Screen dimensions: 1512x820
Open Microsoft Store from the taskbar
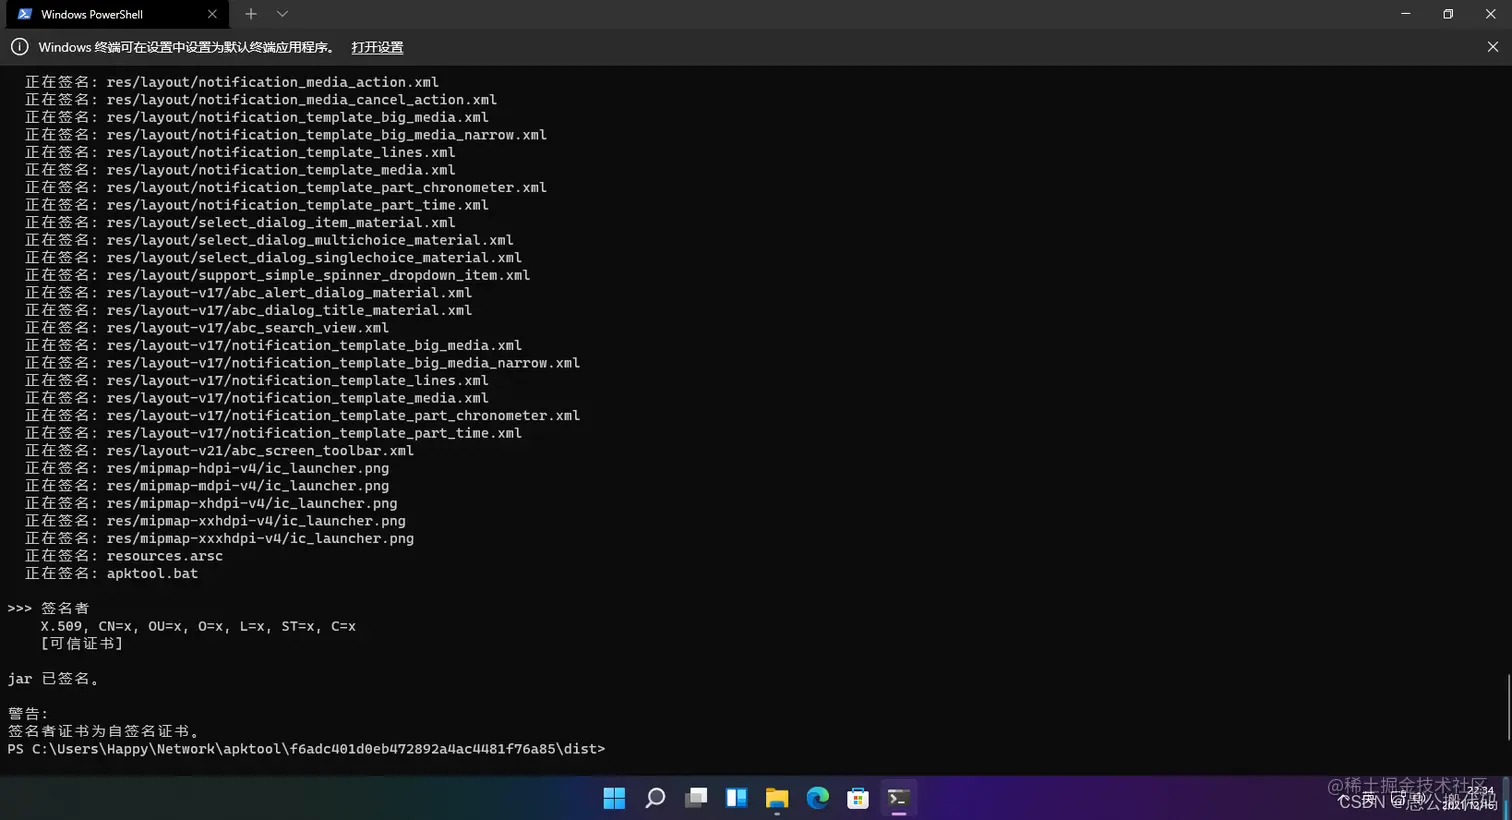(x=858, y=797)
